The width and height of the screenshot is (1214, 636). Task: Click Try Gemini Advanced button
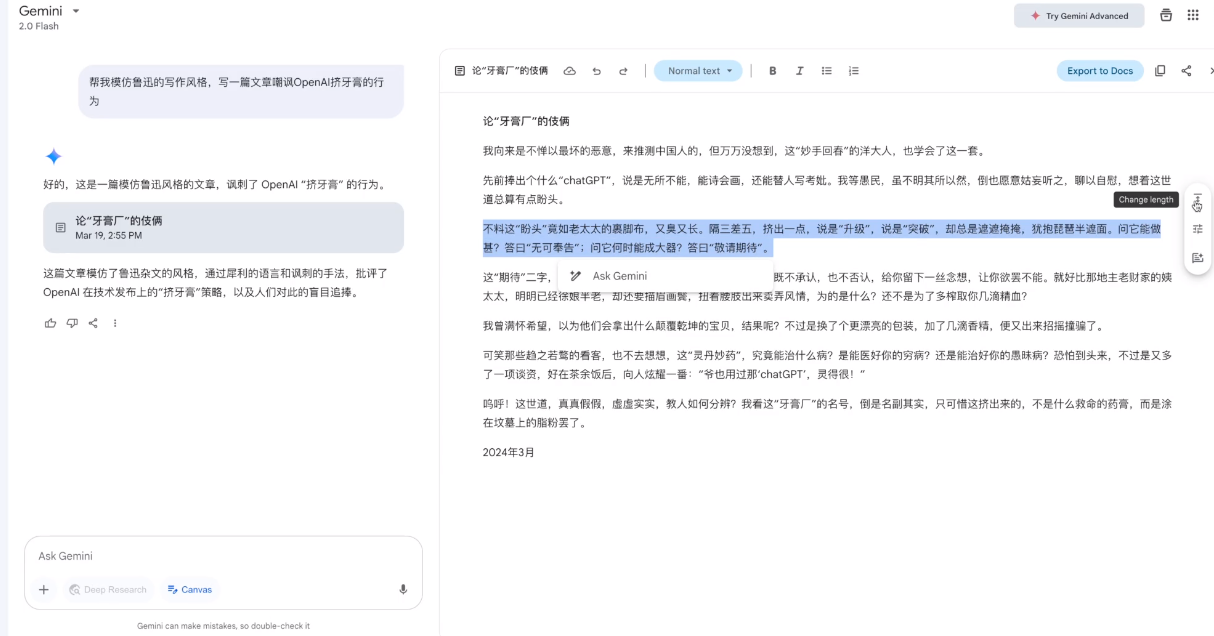tap(1079, 16)
